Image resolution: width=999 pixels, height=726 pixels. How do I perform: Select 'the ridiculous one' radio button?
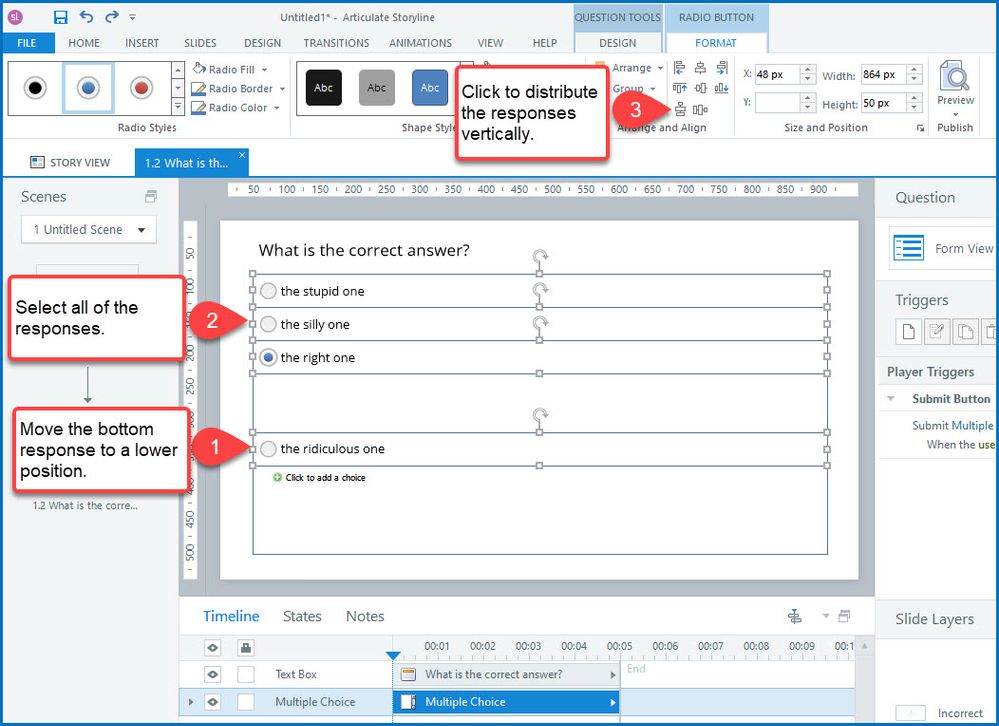268,449
